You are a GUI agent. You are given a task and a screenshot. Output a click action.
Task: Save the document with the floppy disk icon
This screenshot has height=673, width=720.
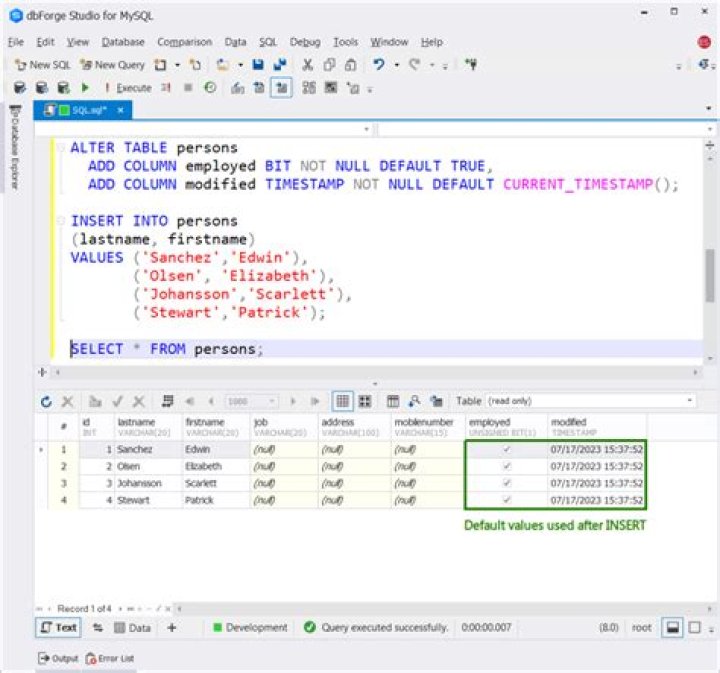(258, 65)
